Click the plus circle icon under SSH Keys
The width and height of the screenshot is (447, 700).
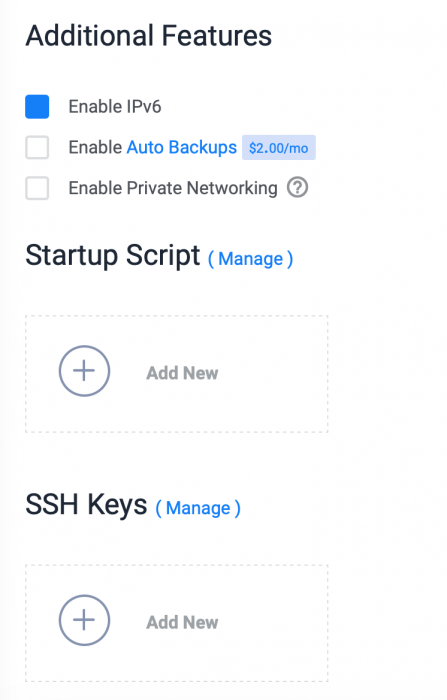point(84,620)
